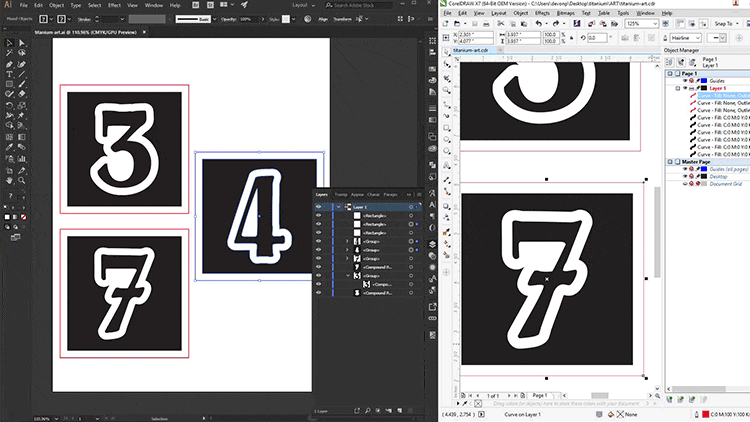Open the Illustrator Object menu
This screenshot has width=750, height=422.
click(56, 5)
